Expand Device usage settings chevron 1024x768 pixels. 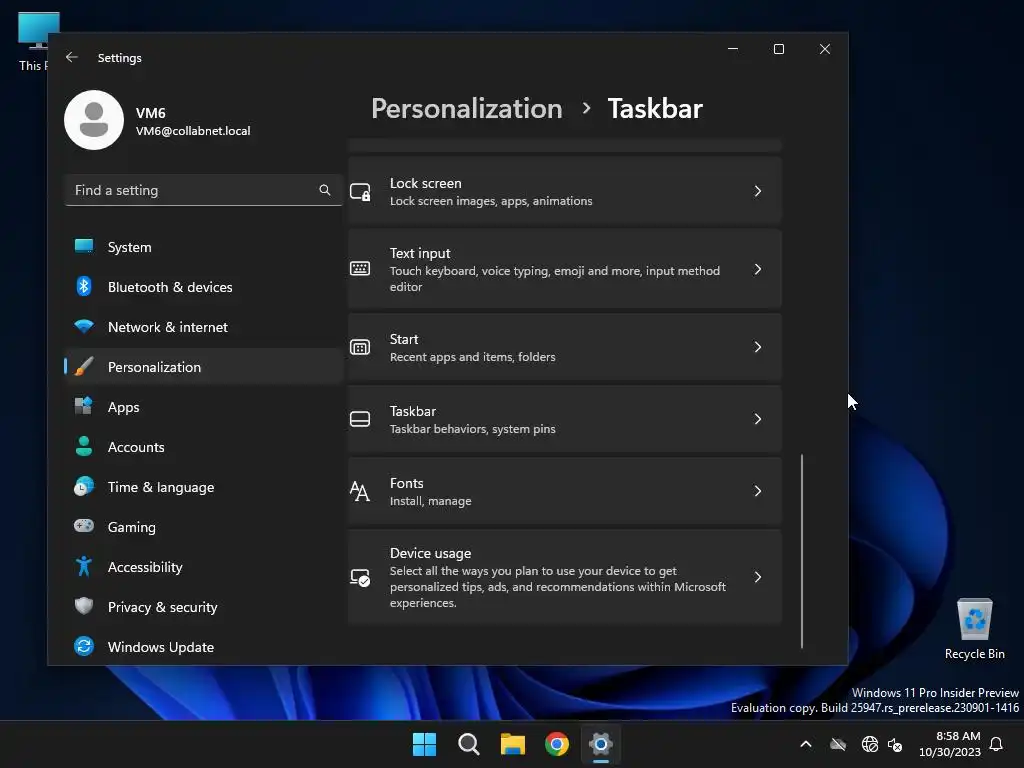point(758,577)
